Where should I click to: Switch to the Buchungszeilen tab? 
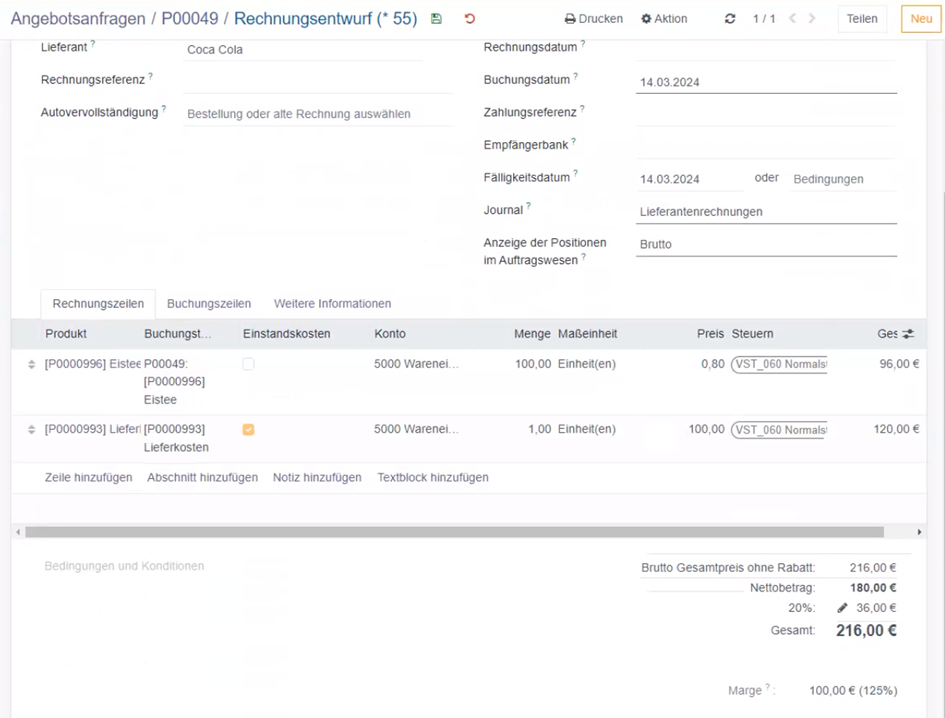[x=208, y=304]
